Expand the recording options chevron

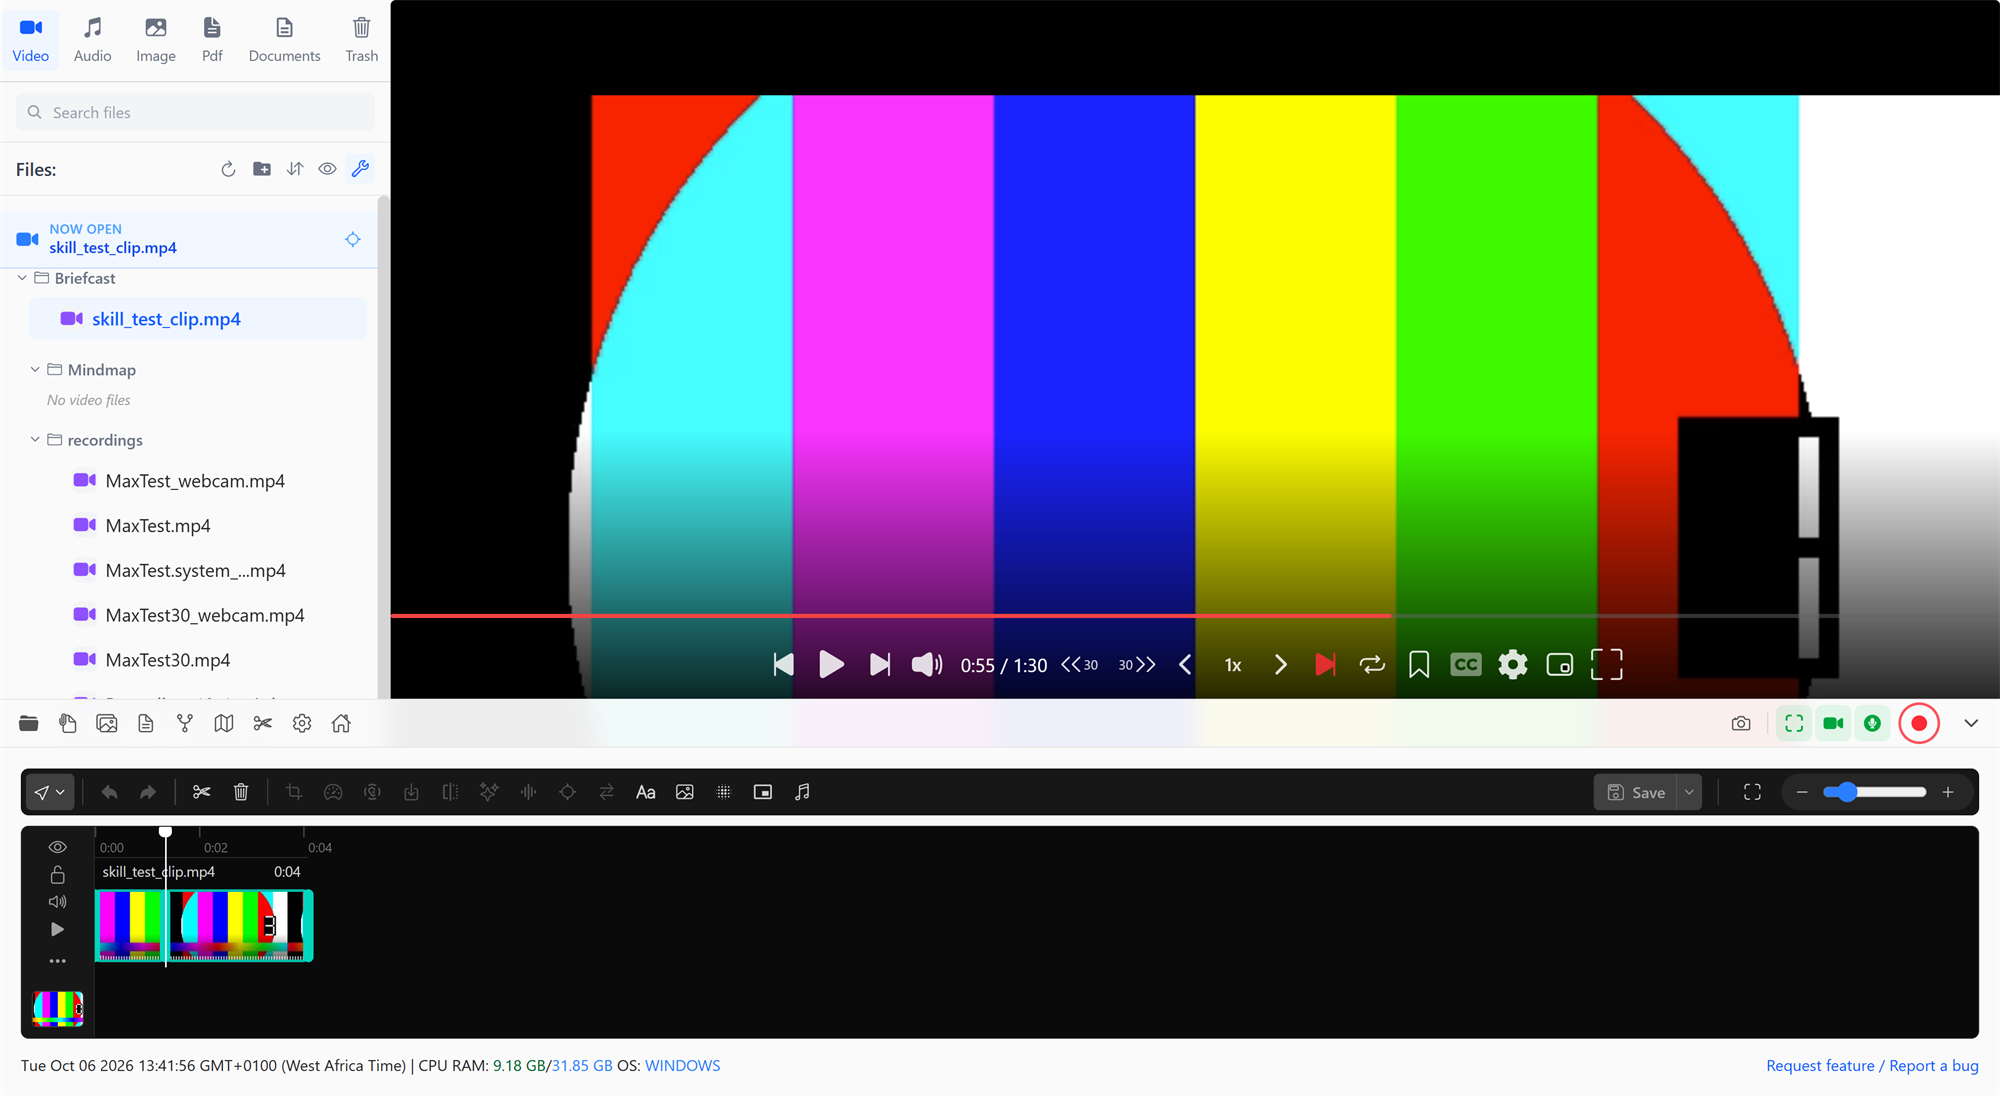click(1971, 723)
